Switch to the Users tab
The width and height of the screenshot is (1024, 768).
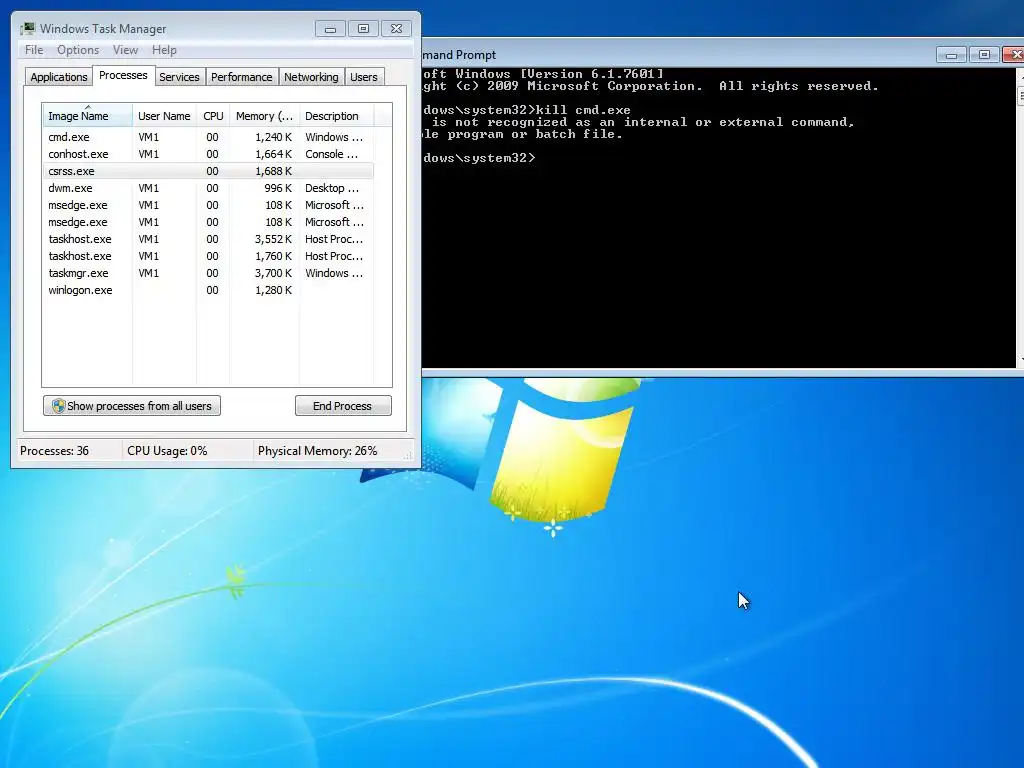[x=364, y=77]
